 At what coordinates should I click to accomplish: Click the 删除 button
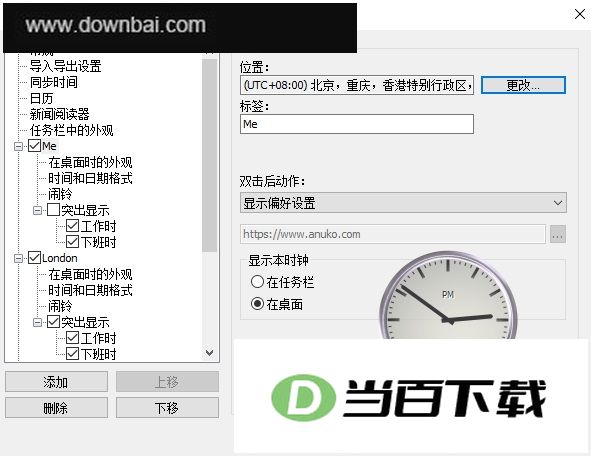pyautogui.click(x=56, y=407)
